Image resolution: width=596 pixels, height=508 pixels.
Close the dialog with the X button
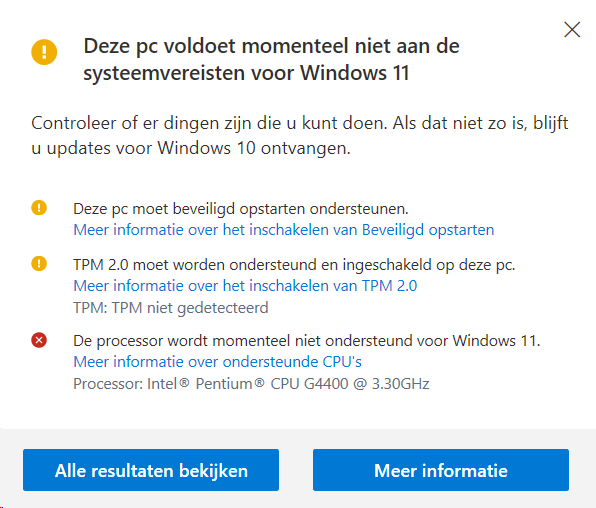tap(572, 30)
